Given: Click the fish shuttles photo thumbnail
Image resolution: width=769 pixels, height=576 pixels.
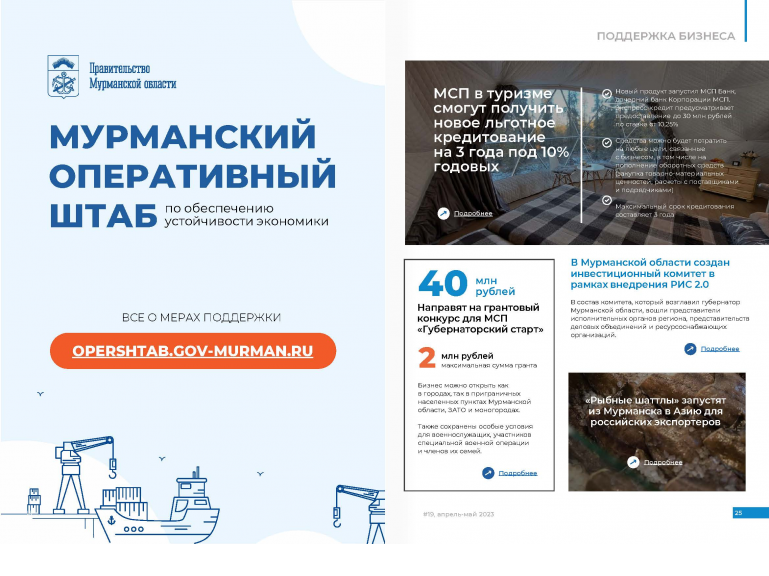Looking at the screenshot, I should pos(657,432).
